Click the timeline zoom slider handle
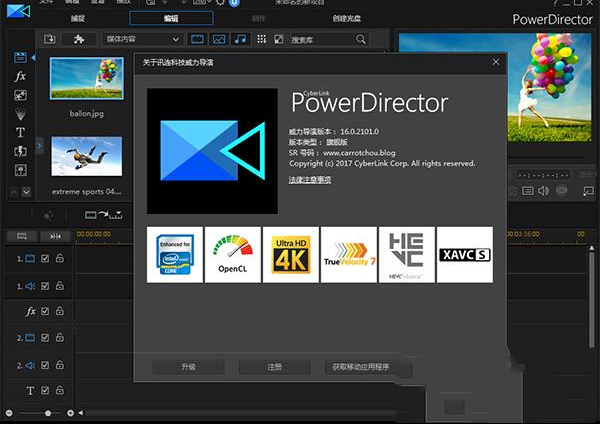The width and height of the screenshot is (600, 424). pyautogui.click(x=47, y=412)
